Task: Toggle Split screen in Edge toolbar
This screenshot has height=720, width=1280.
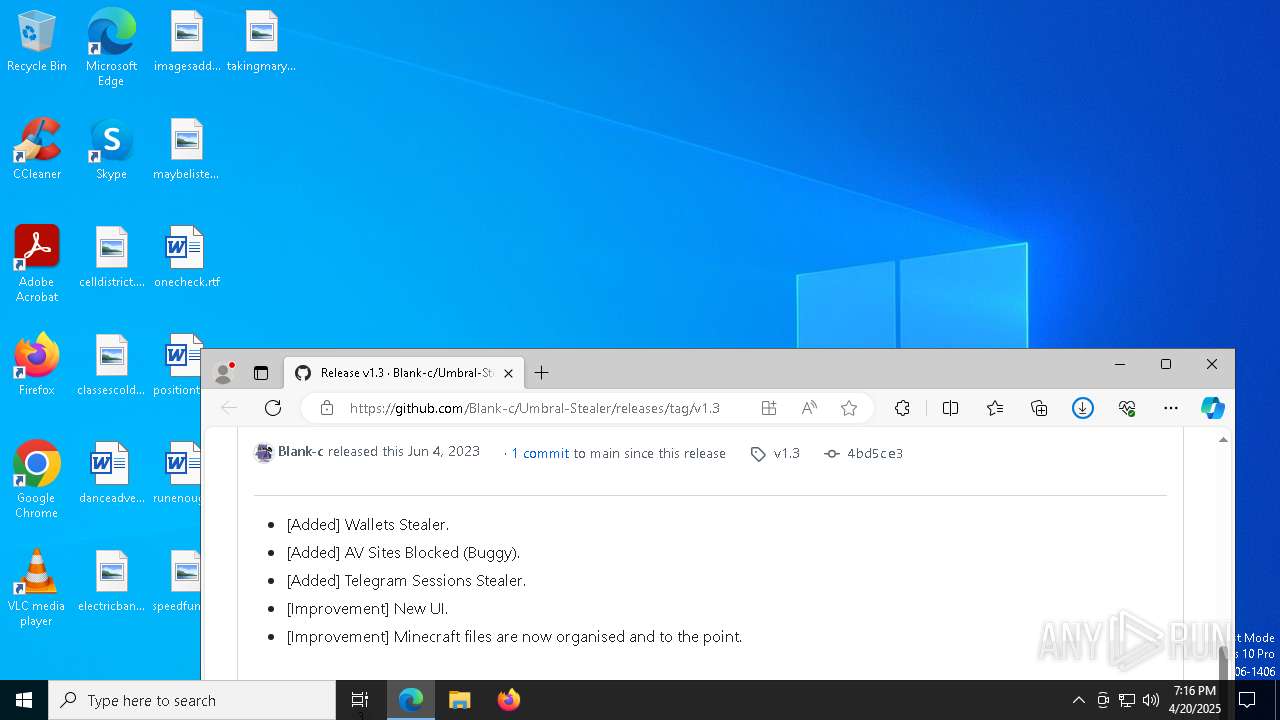Action: coord(950,408)
